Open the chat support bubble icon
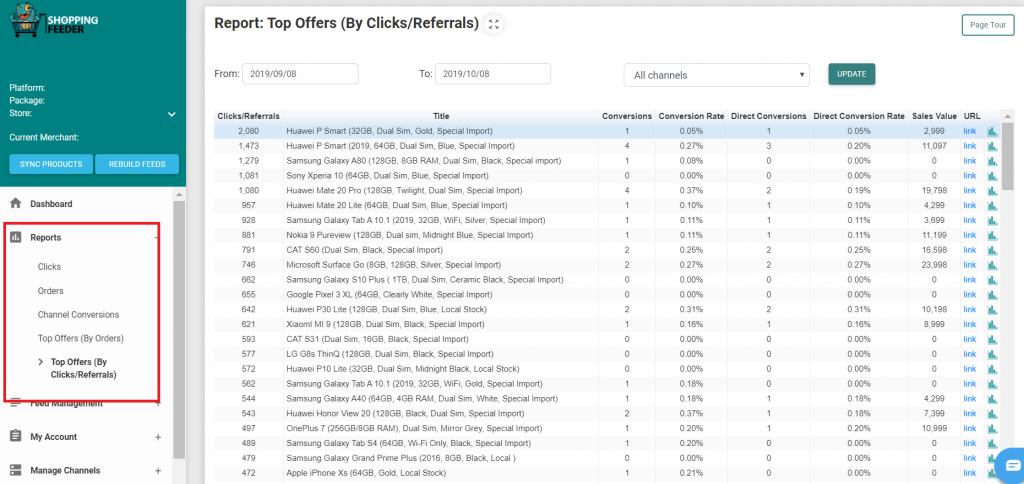1024x484 pixels. 1012,464
